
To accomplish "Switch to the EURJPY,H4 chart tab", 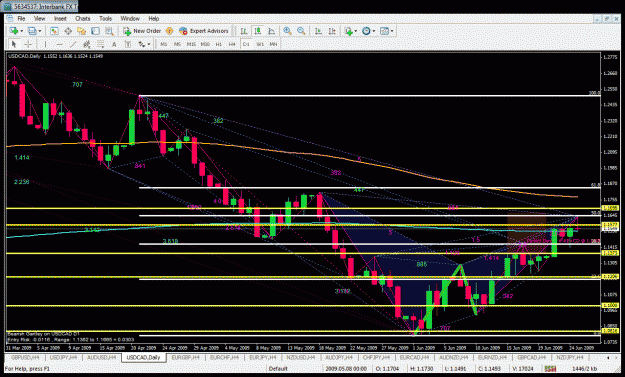I will click(263, 357).
